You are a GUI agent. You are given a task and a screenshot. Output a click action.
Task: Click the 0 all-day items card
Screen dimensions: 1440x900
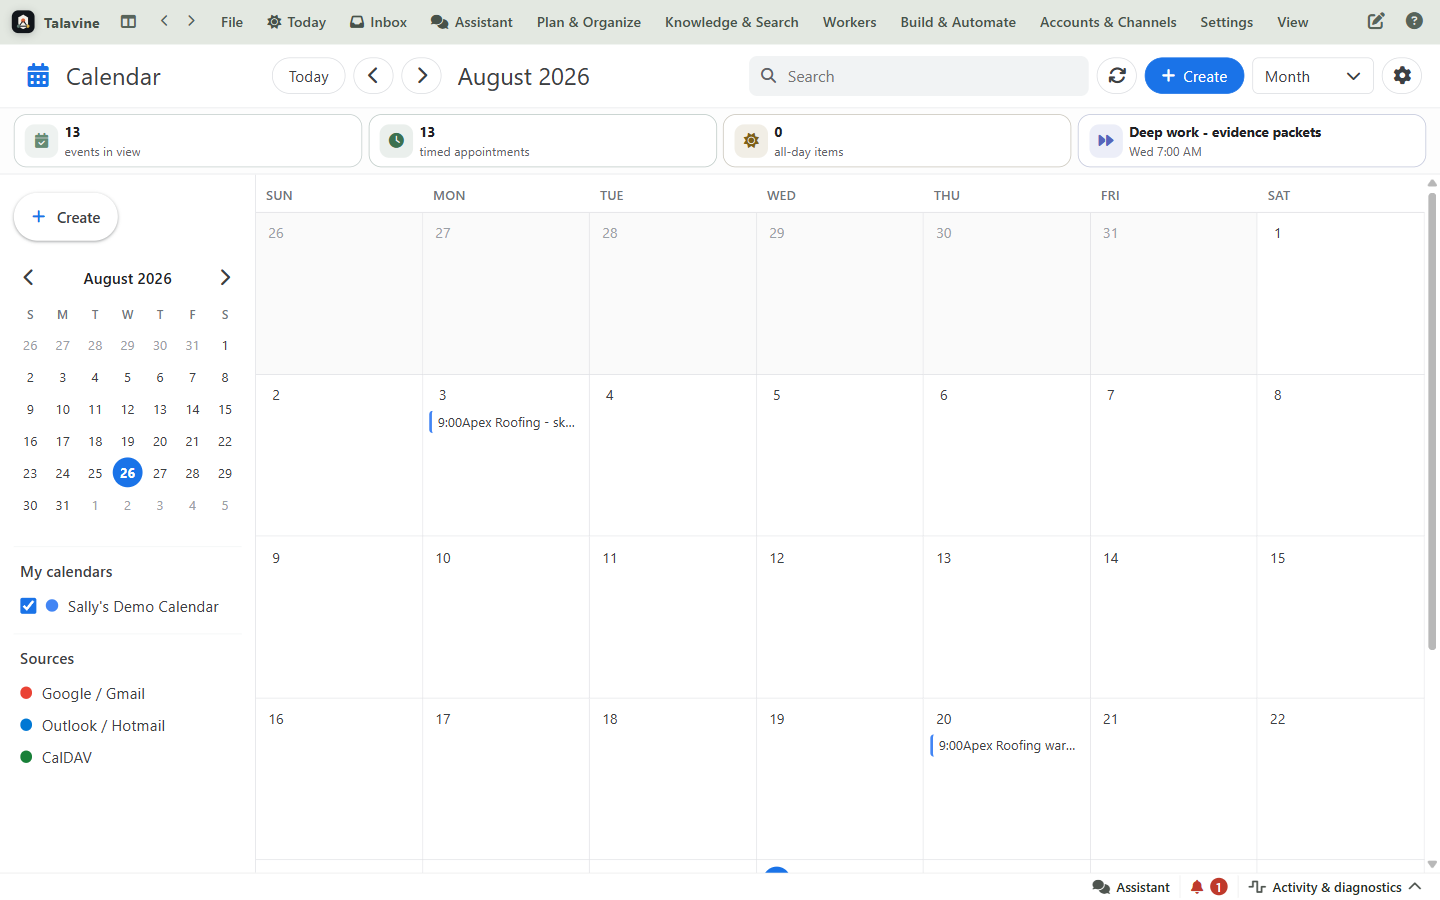point(897,141)
